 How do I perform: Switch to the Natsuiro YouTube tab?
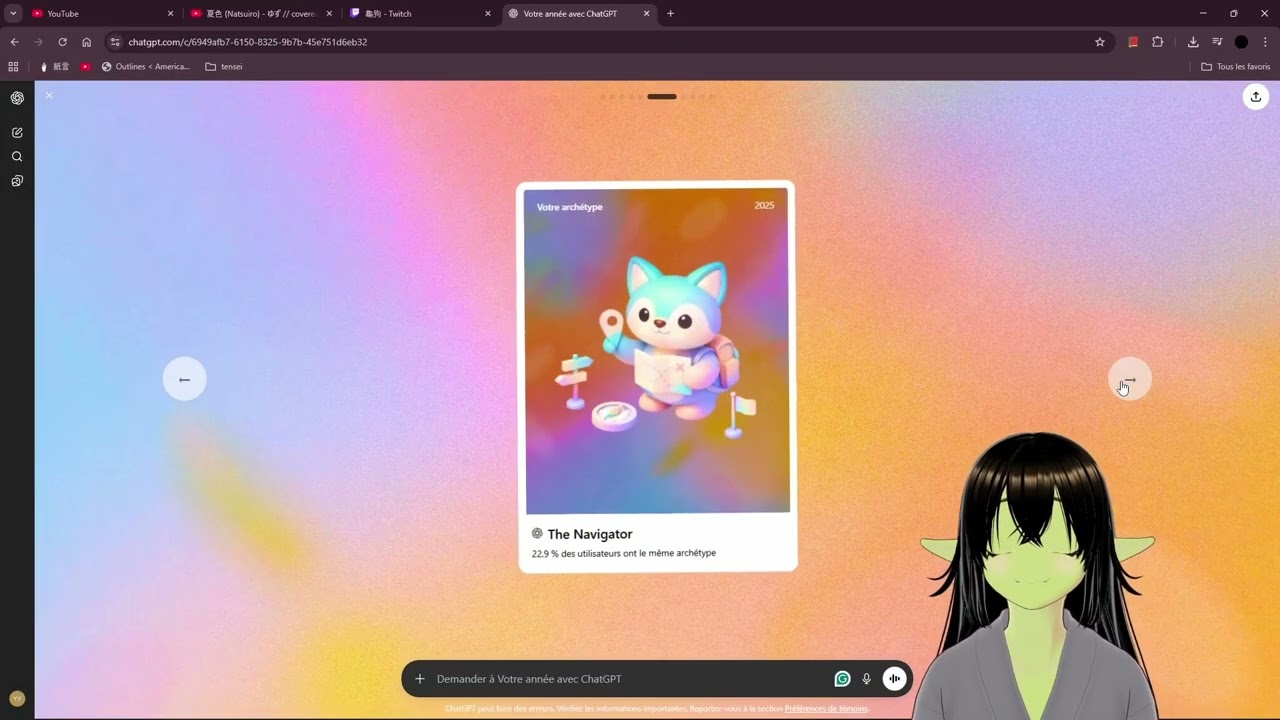[258, 14]
